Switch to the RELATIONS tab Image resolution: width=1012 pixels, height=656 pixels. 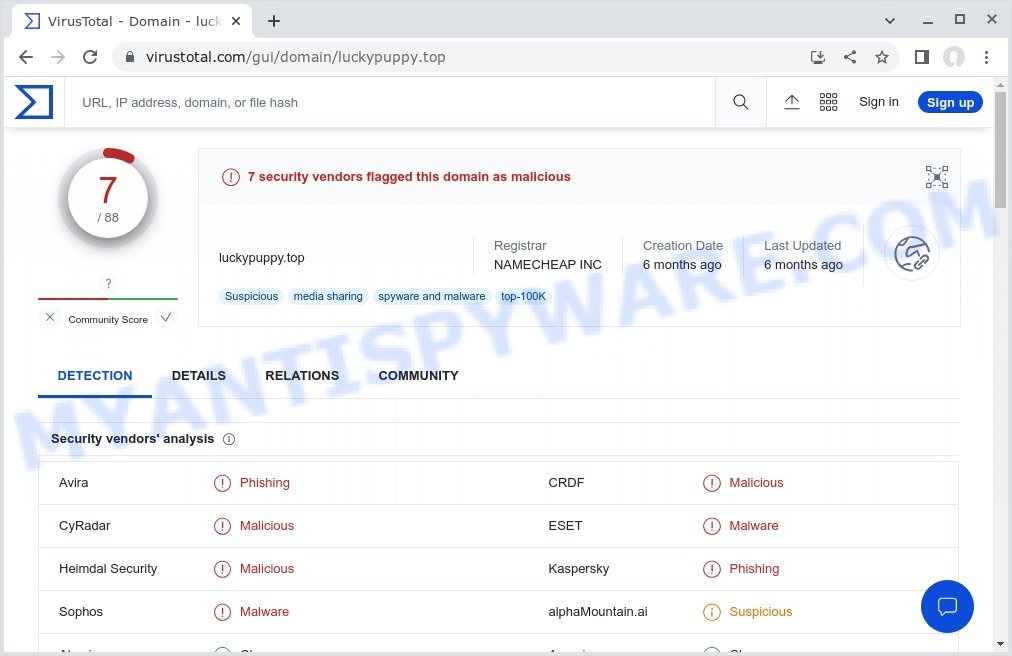coord(302,376)
